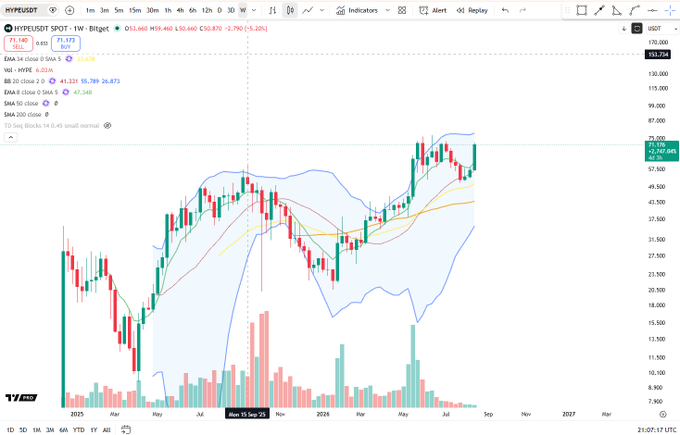Click the TradingView PRO logo
Image resolution: width=680 pixels, height=435 pixels.
point(21,398)
